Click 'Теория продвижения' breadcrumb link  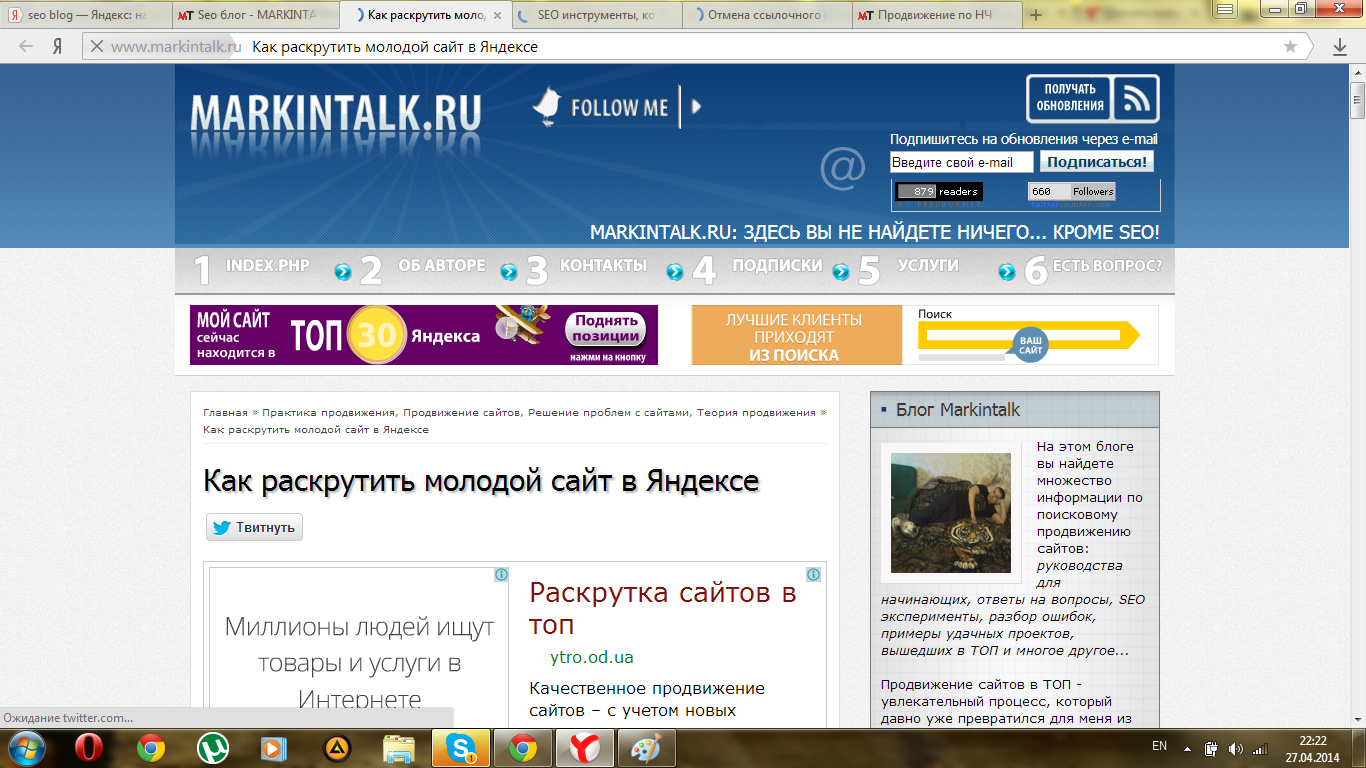(756, 412)
